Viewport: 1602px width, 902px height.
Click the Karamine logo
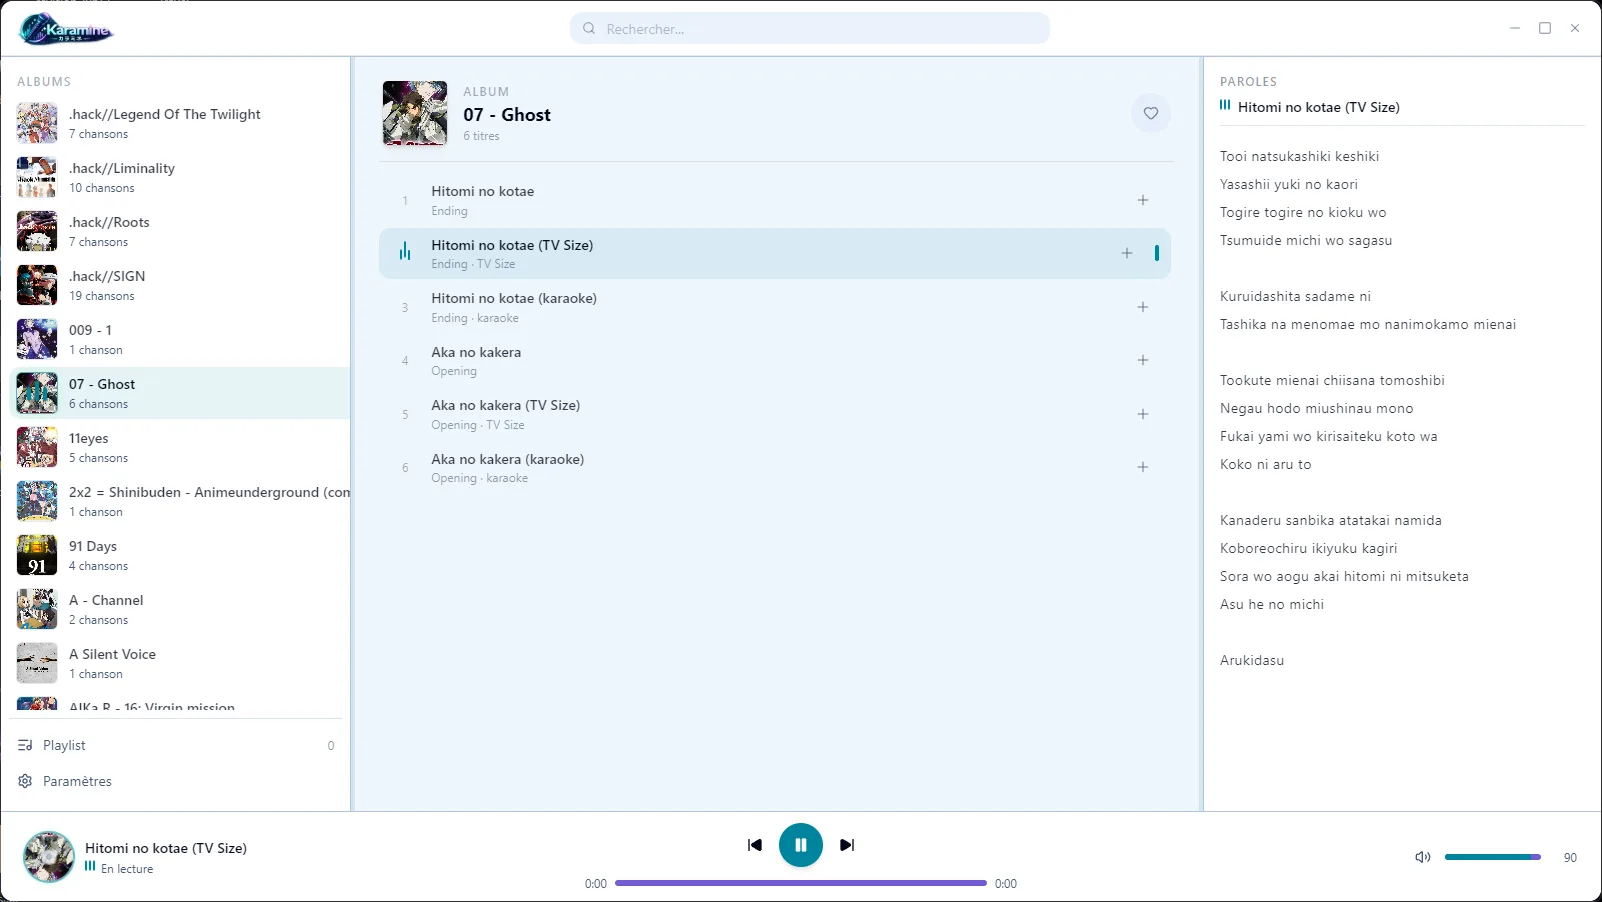(x=66, y=29)
